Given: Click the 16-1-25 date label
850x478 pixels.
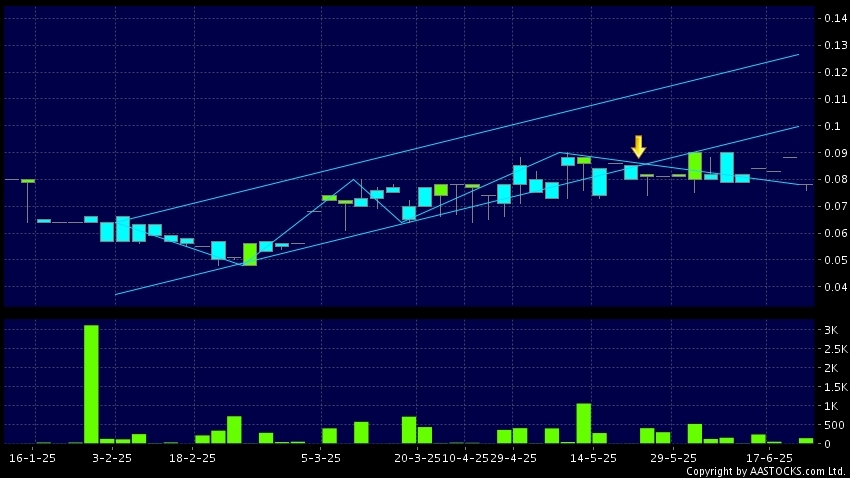Looking at the screenshot, I should pyautogui.click(x=33, y=458).
